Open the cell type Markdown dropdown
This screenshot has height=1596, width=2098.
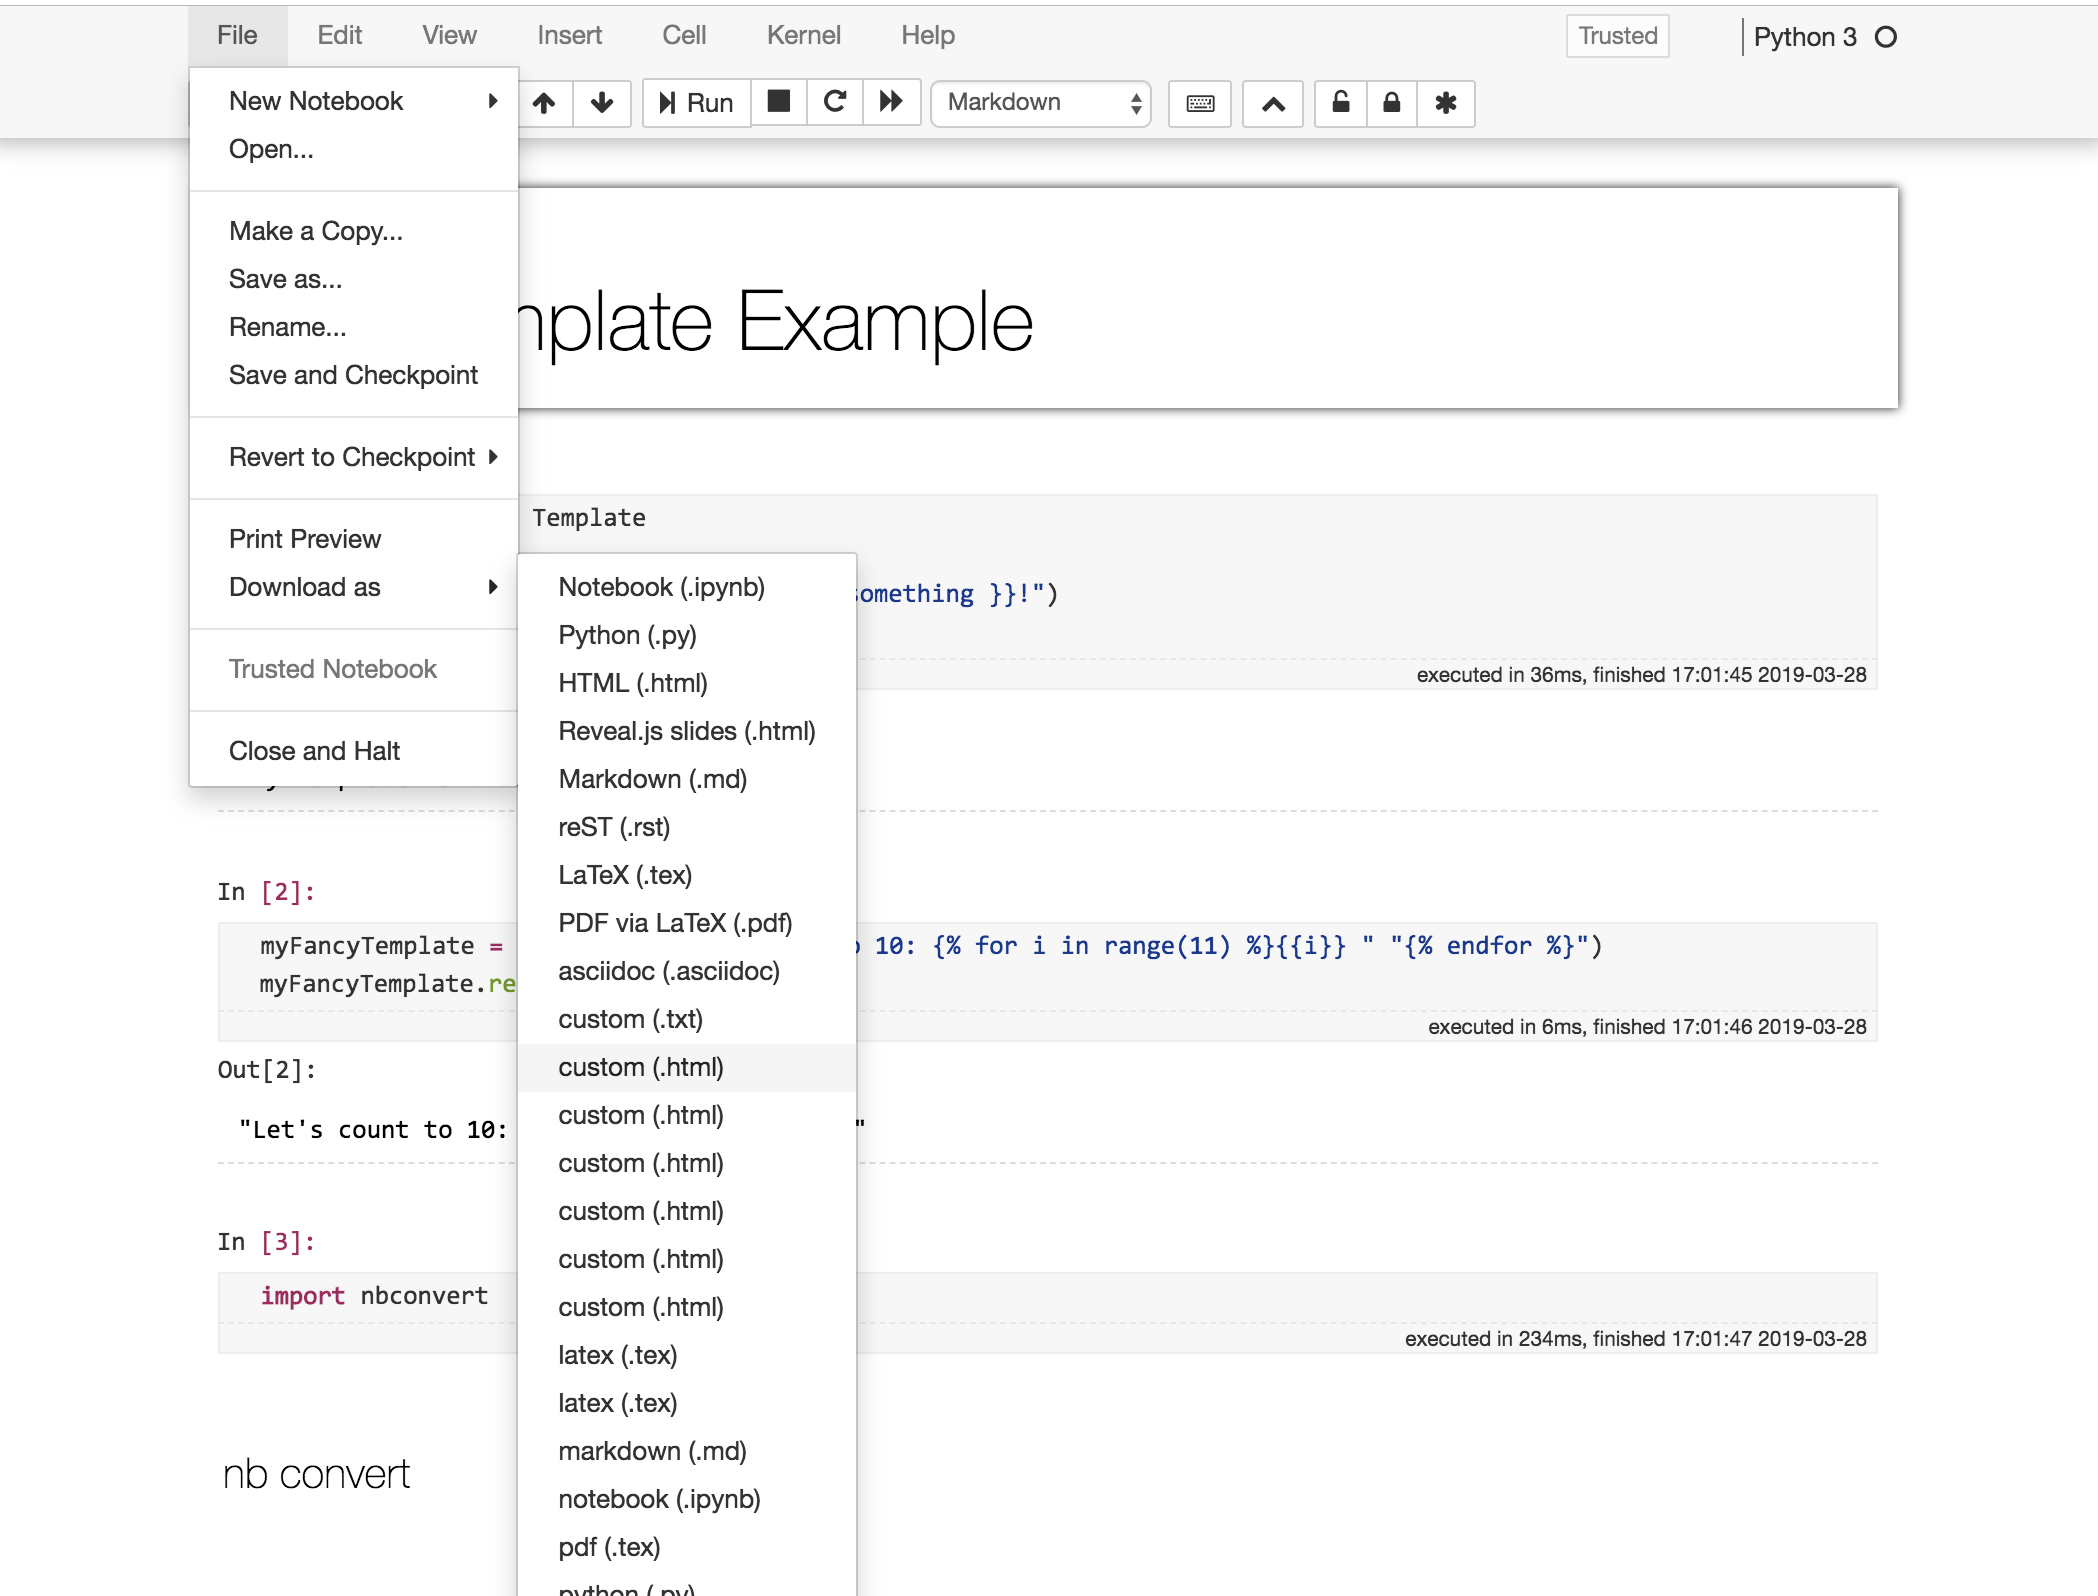[1041, 103]
